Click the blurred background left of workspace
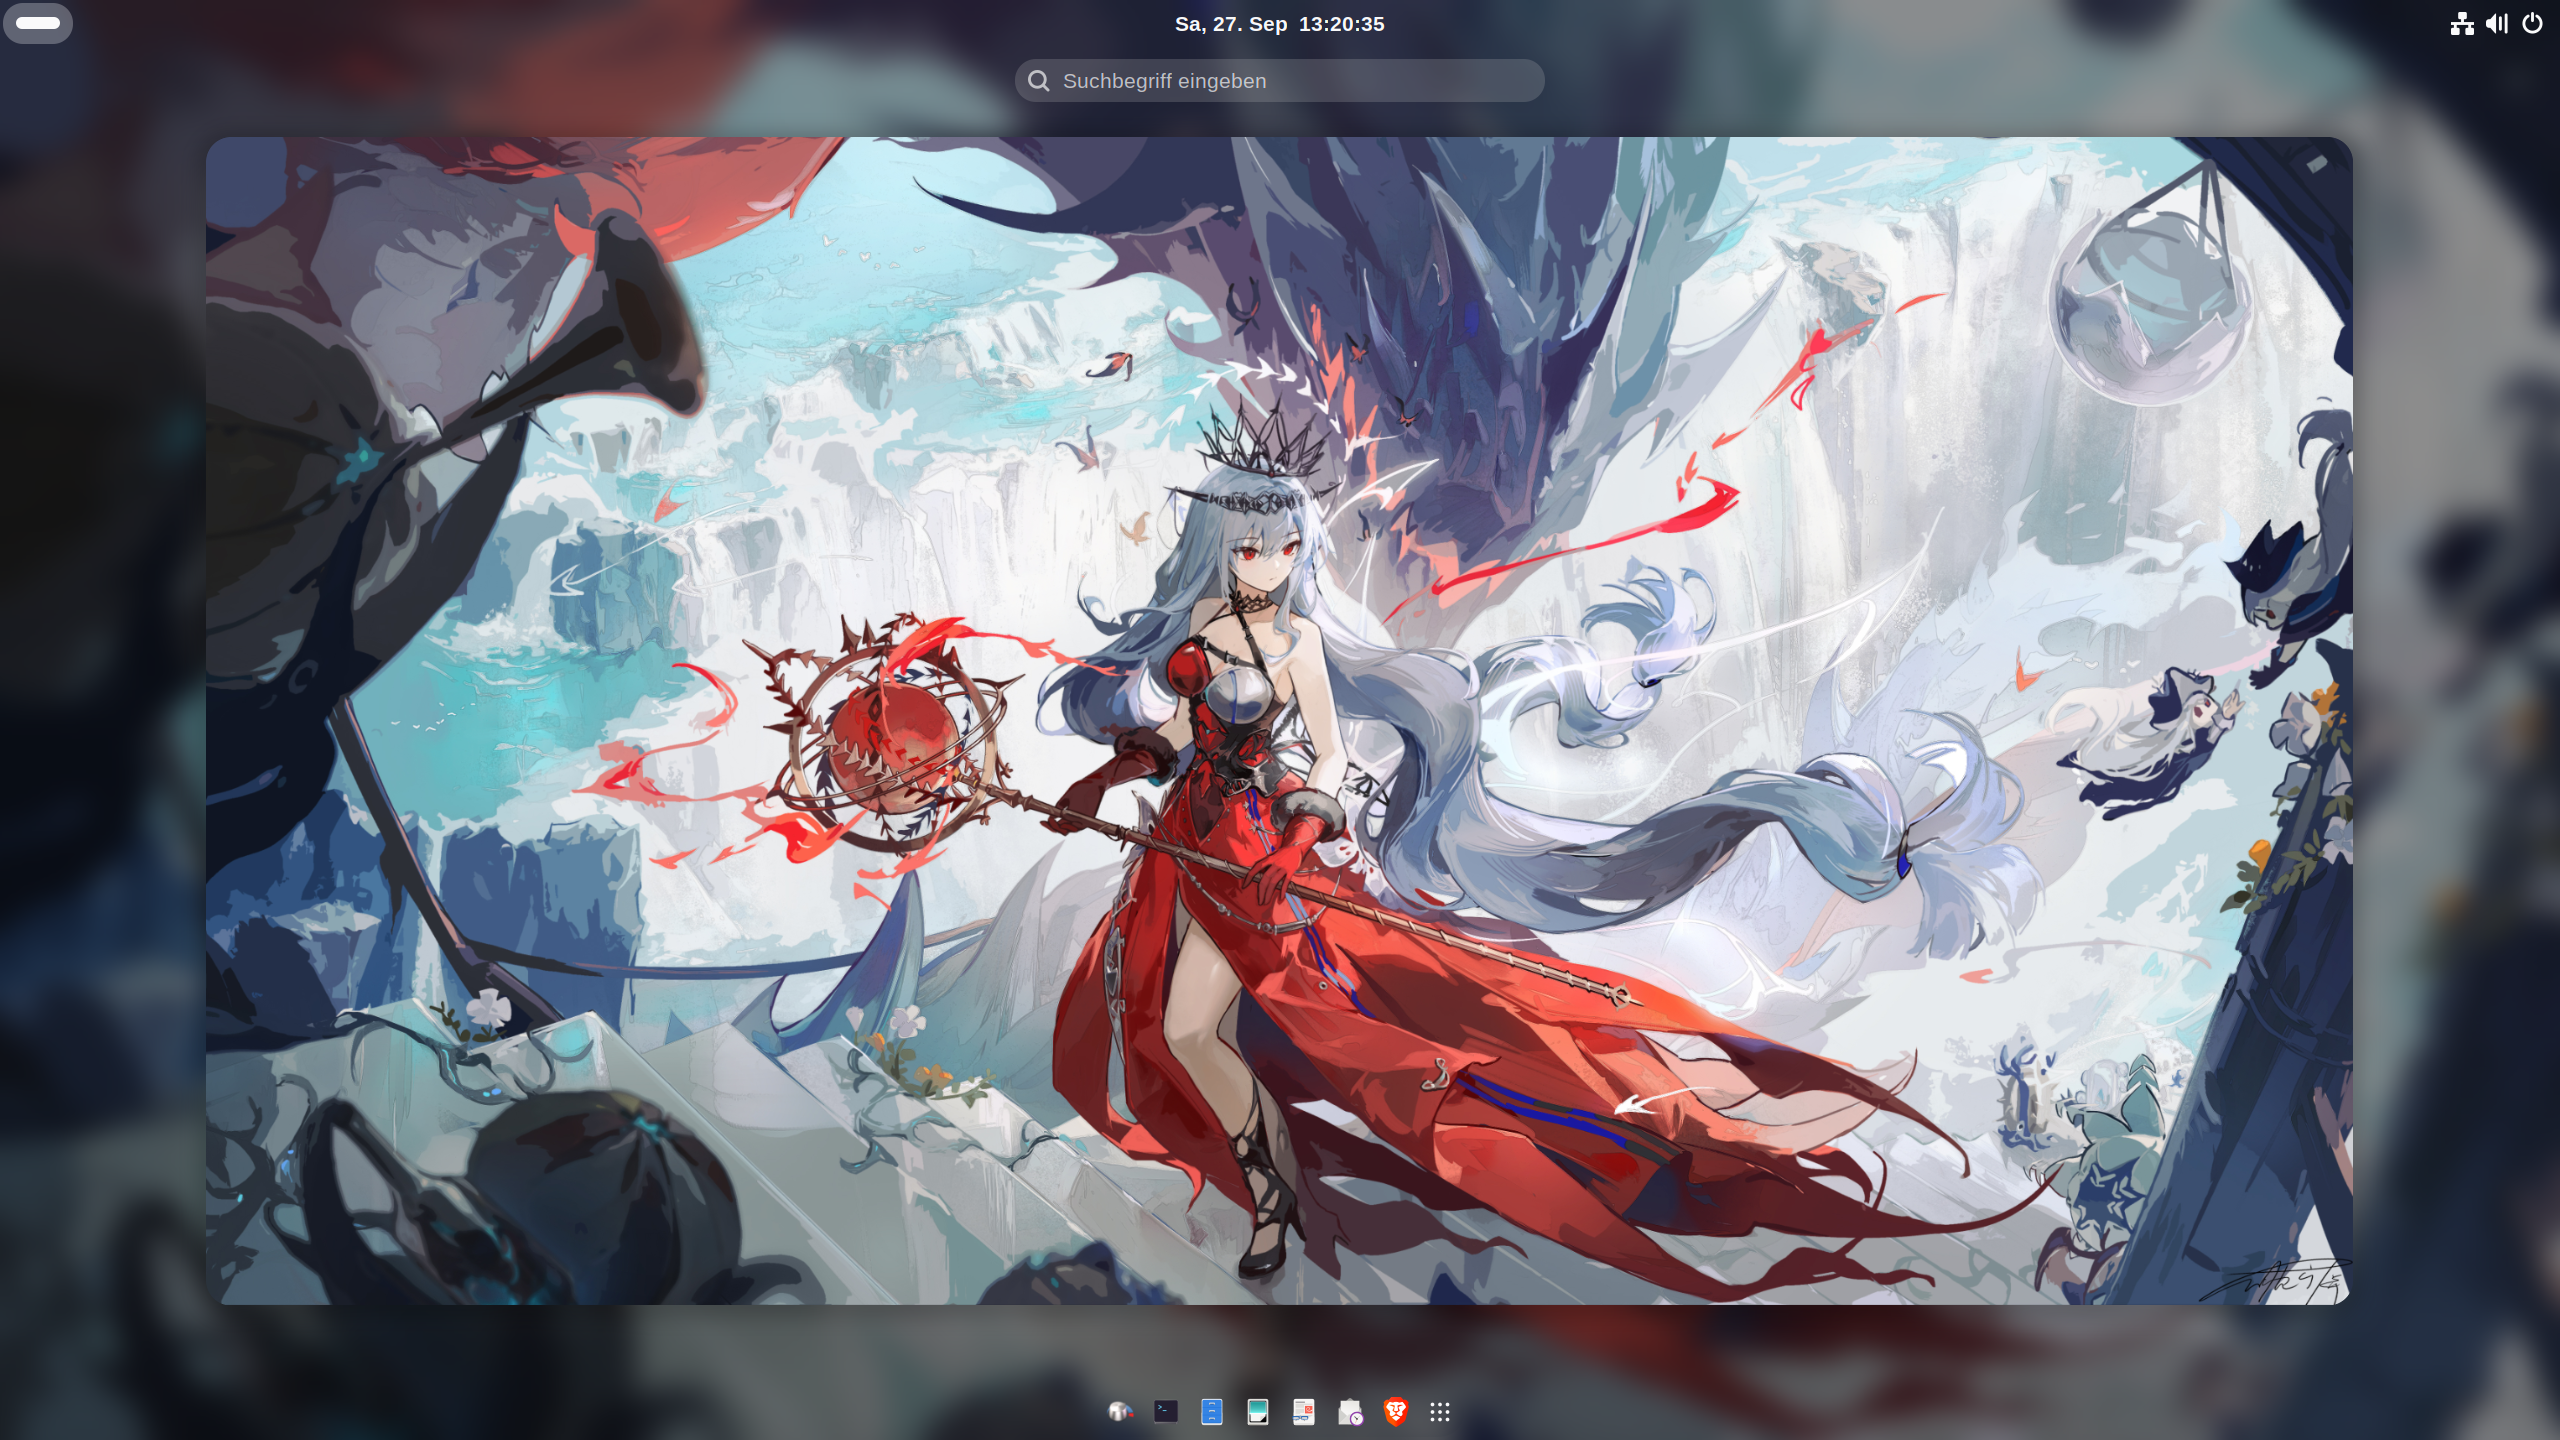The image size is (2560, 1440). [100, 720]
